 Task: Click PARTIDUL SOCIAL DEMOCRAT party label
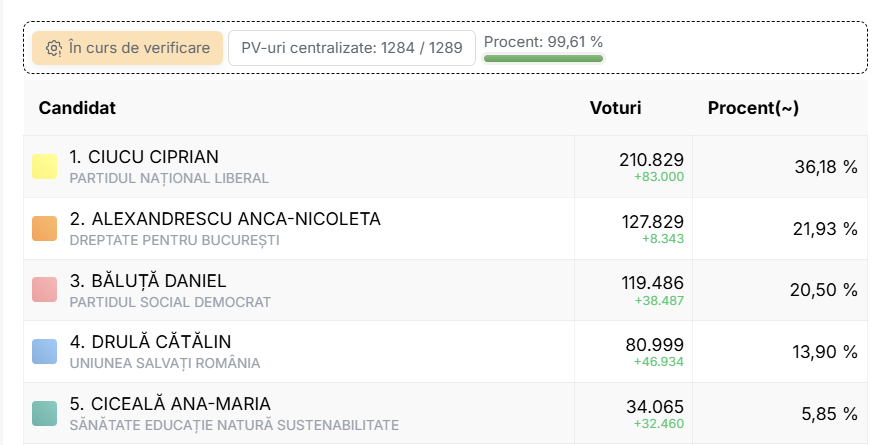(x=170, y=302)
